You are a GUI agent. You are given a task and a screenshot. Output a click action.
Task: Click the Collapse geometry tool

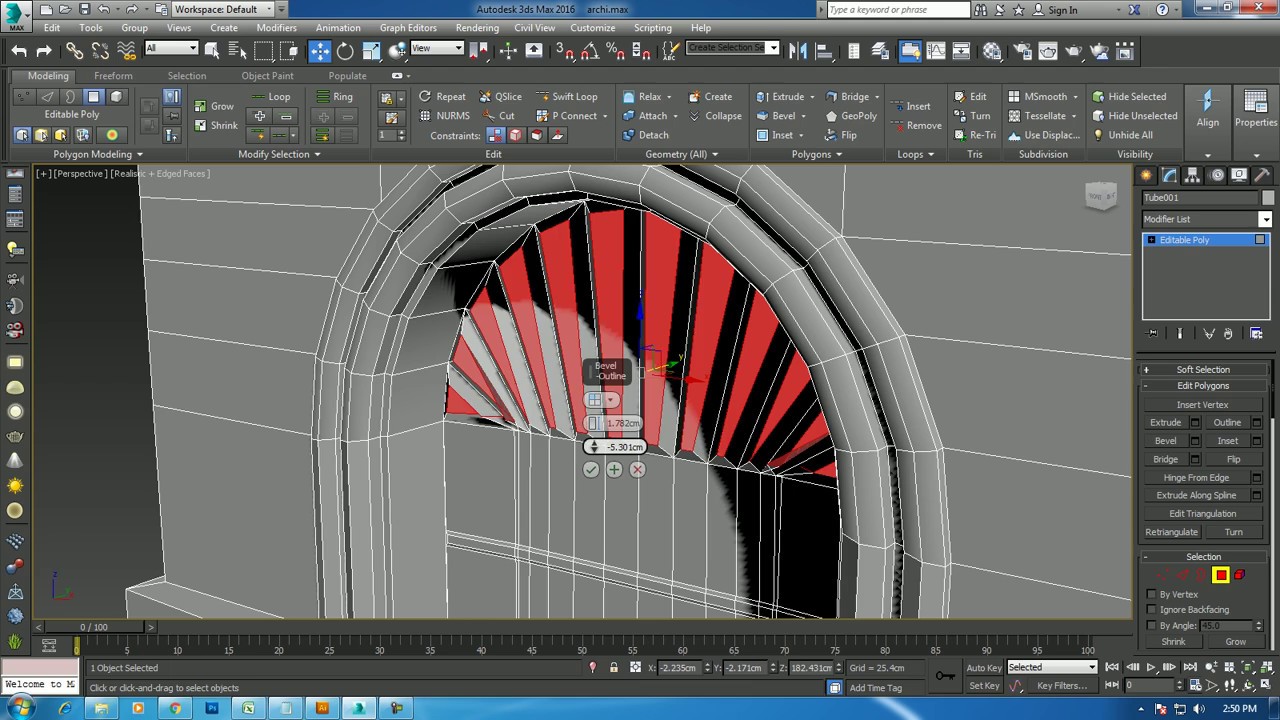point(715,116)
